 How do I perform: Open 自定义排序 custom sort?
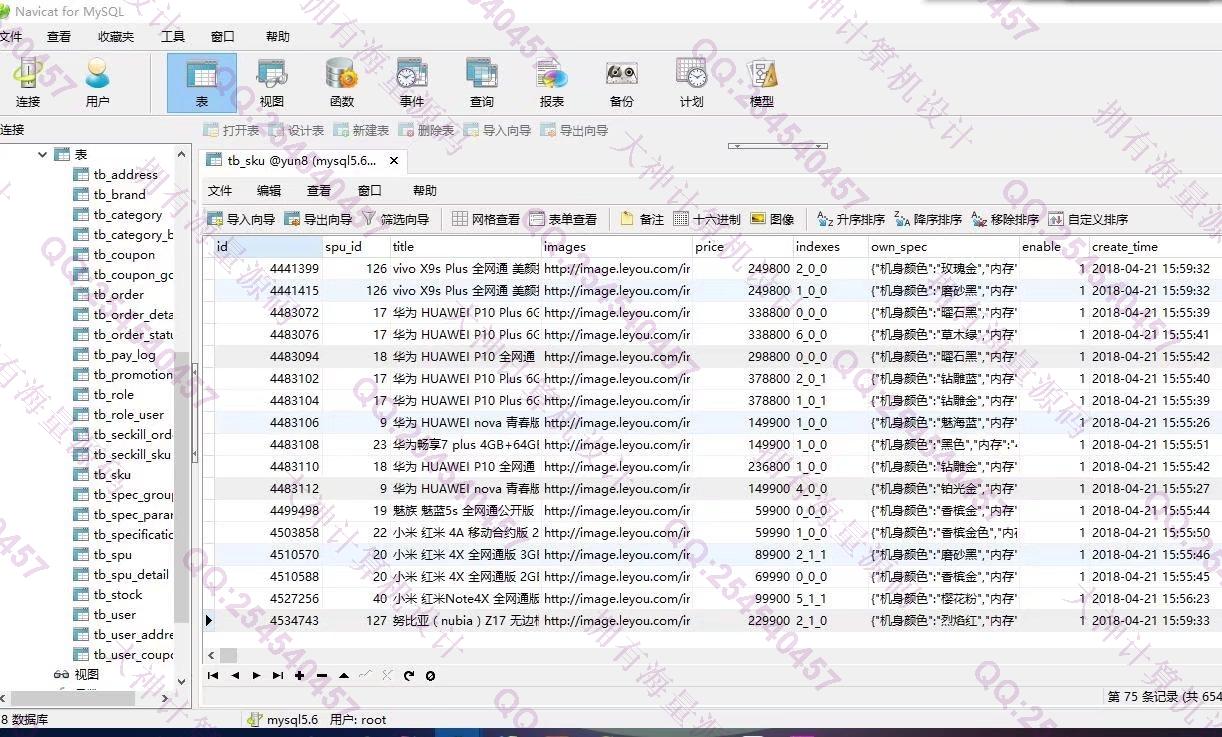click(1088, 219)
